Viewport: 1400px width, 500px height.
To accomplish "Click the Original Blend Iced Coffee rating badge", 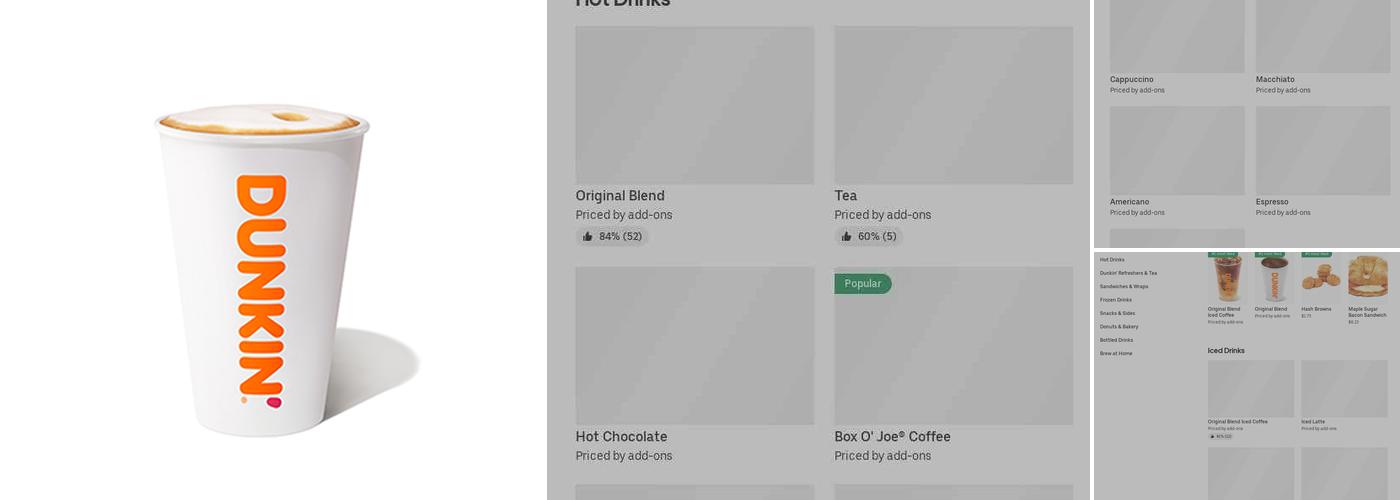I will tap(1221, 437).
